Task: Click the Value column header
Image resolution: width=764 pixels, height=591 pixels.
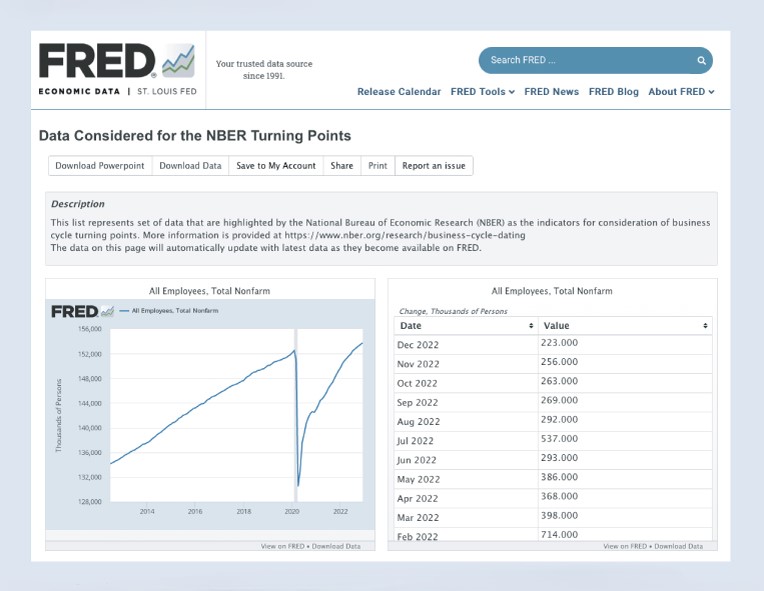Action: coord(625,325)
